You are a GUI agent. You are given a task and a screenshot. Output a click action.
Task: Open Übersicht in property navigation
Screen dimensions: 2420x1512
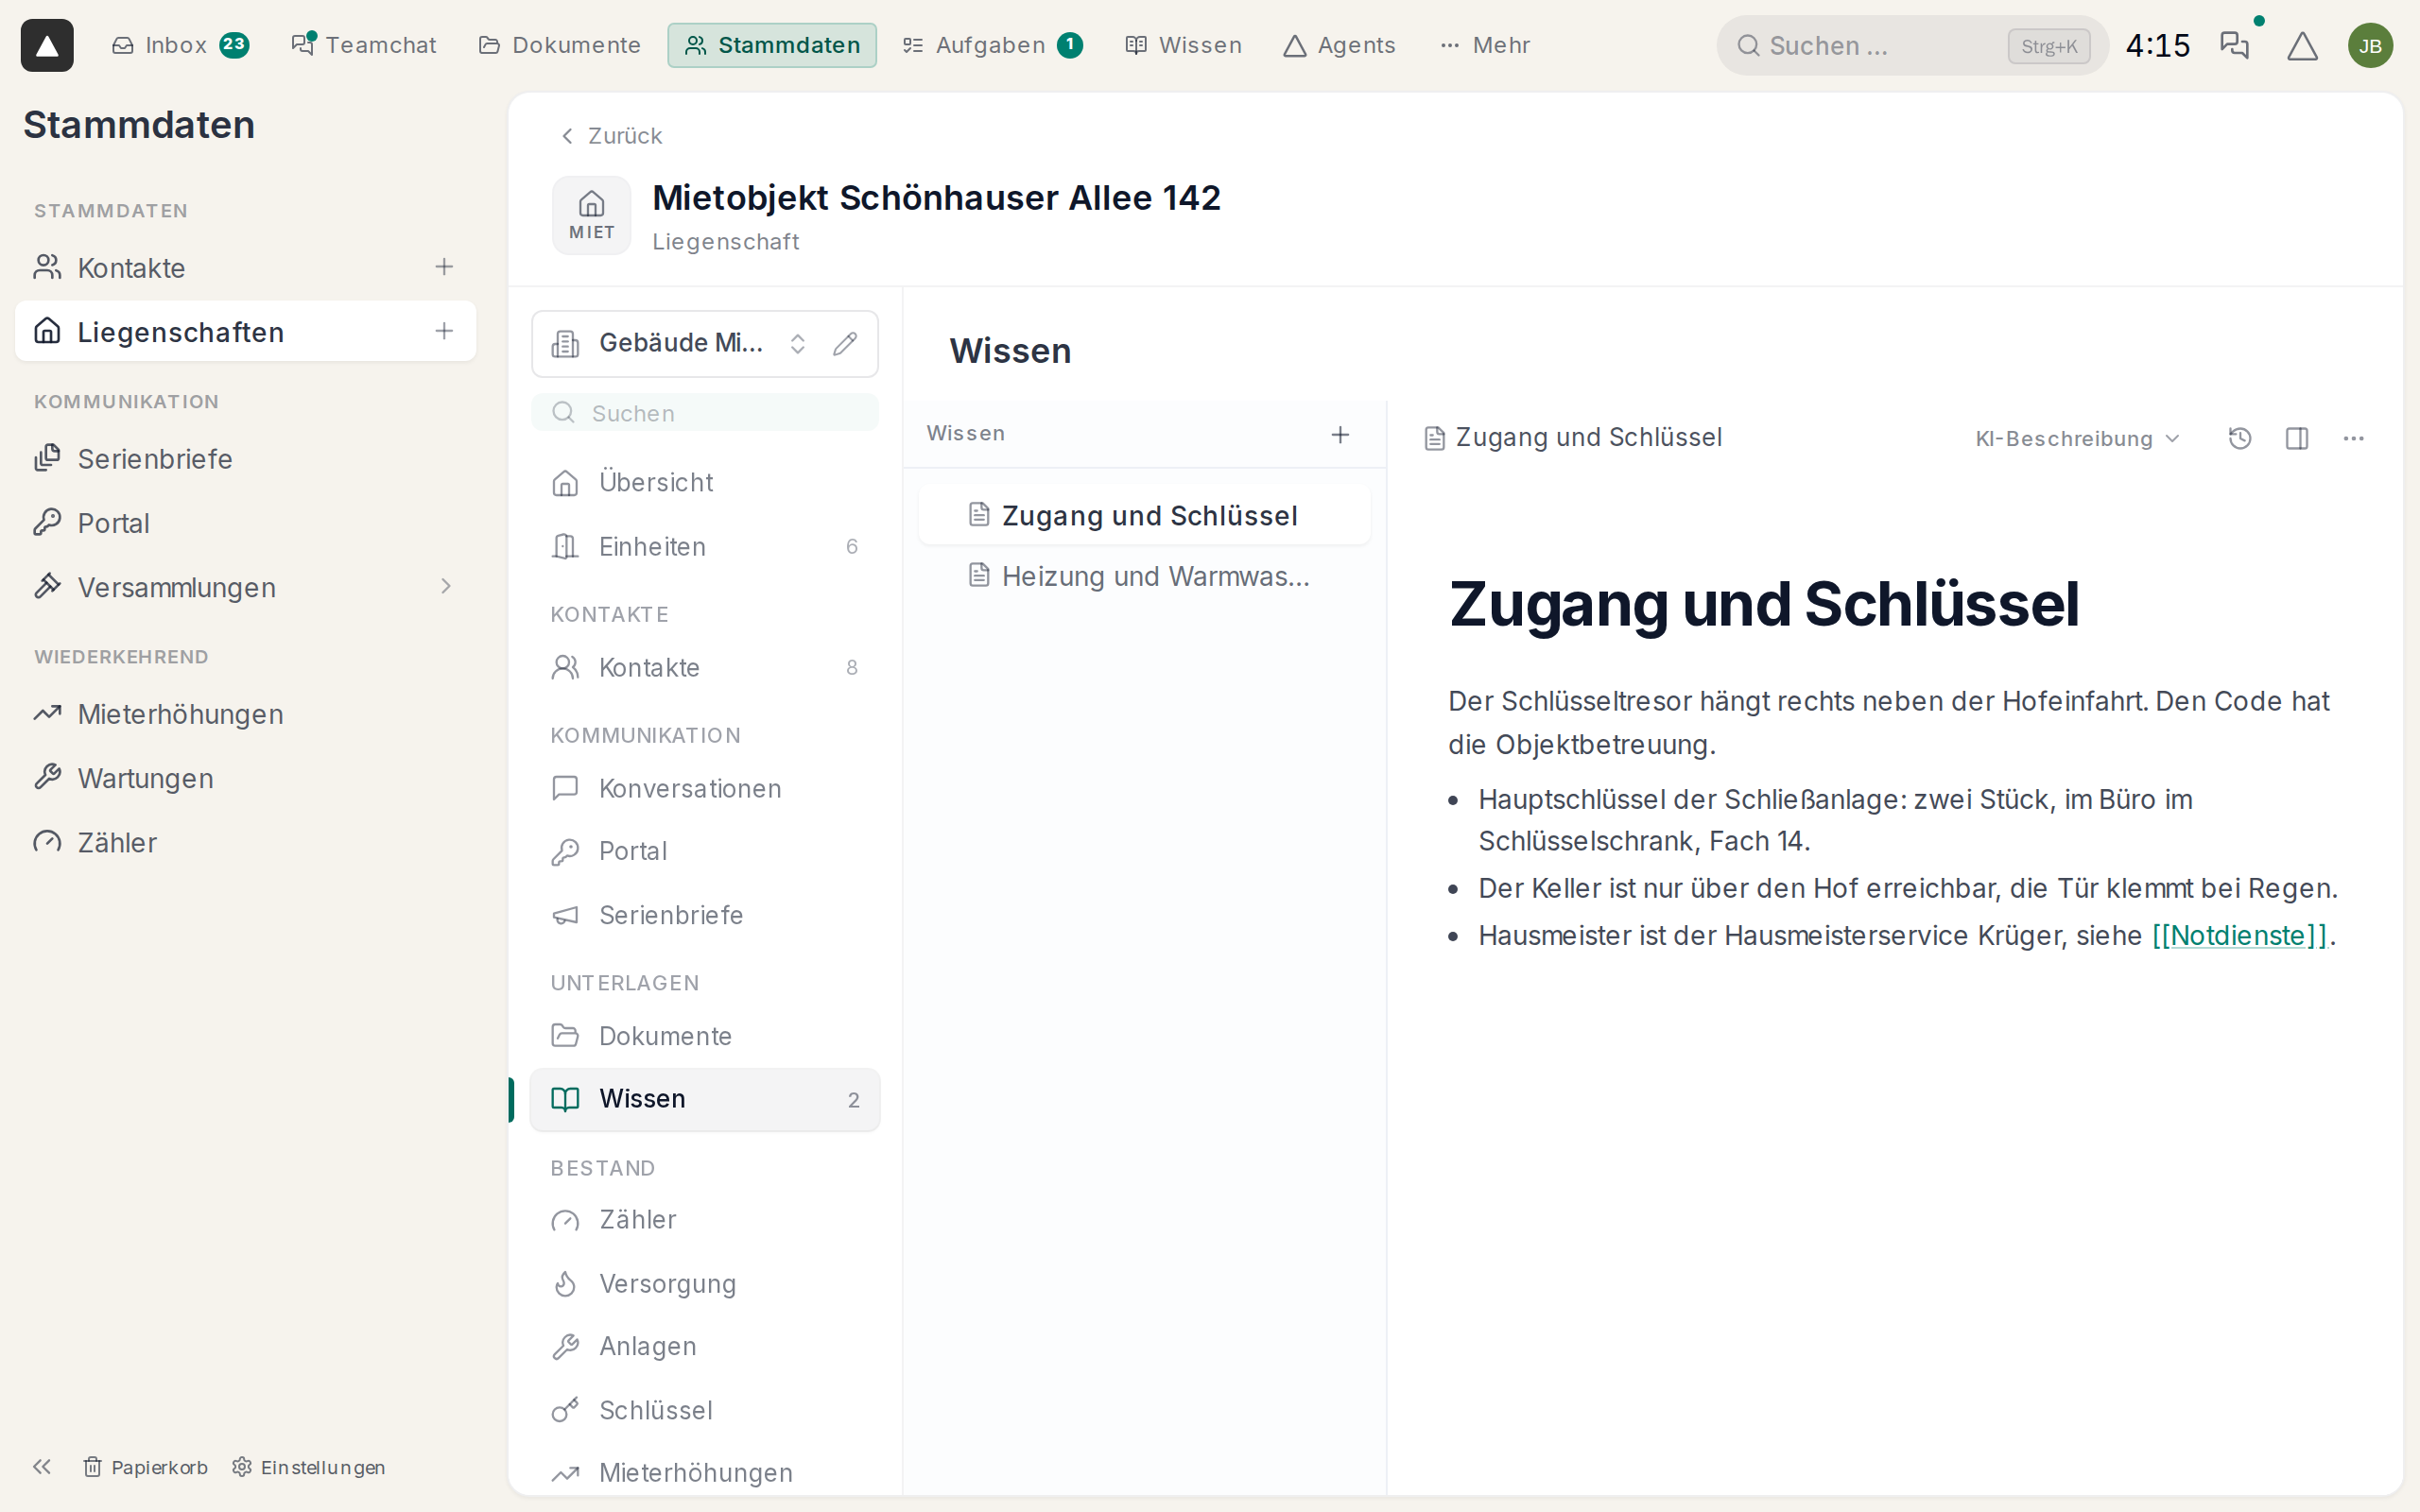705,483
